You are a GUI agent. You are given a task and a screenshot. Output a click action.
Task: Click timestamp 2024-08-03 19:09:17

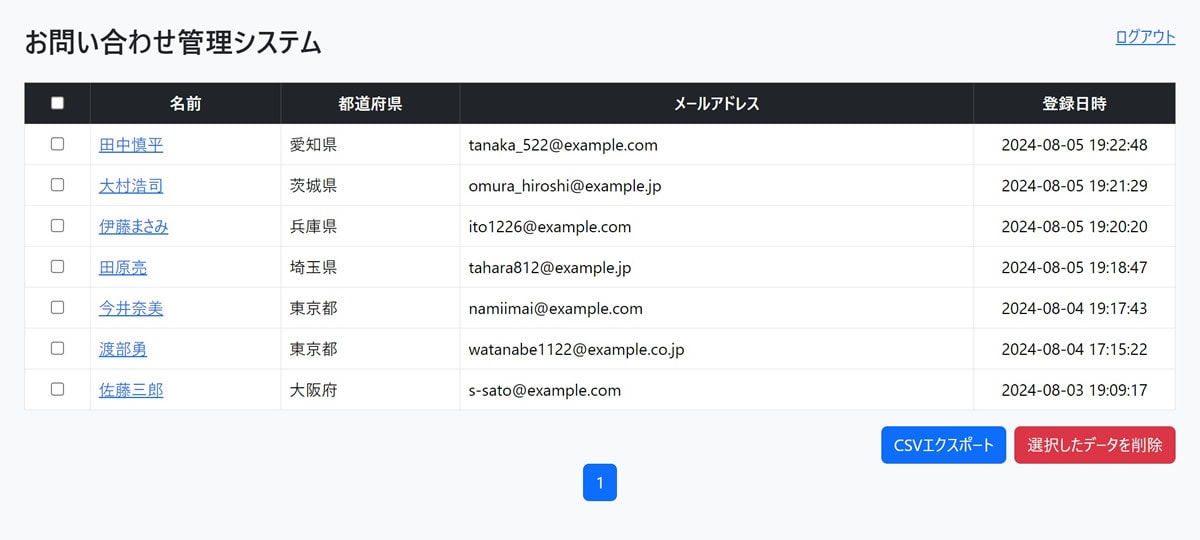click(1074, 390)
